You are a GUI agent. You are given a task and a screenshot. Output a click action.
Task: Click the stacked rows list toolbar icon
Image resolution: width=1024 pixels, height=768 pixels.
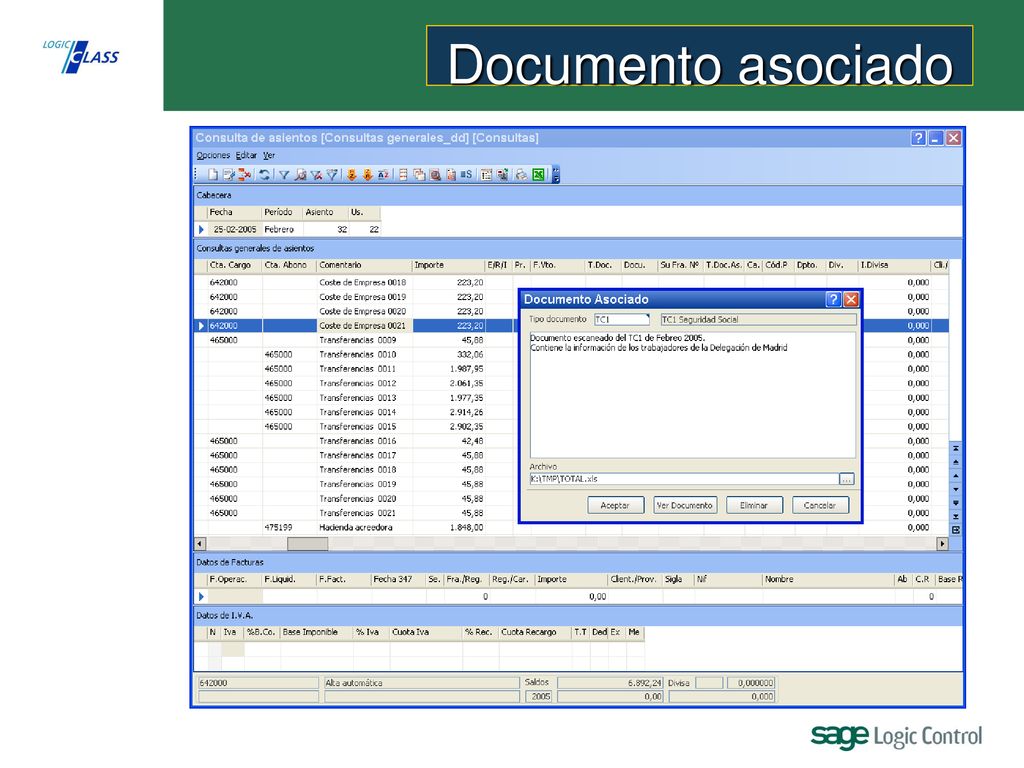pos(403,174)
